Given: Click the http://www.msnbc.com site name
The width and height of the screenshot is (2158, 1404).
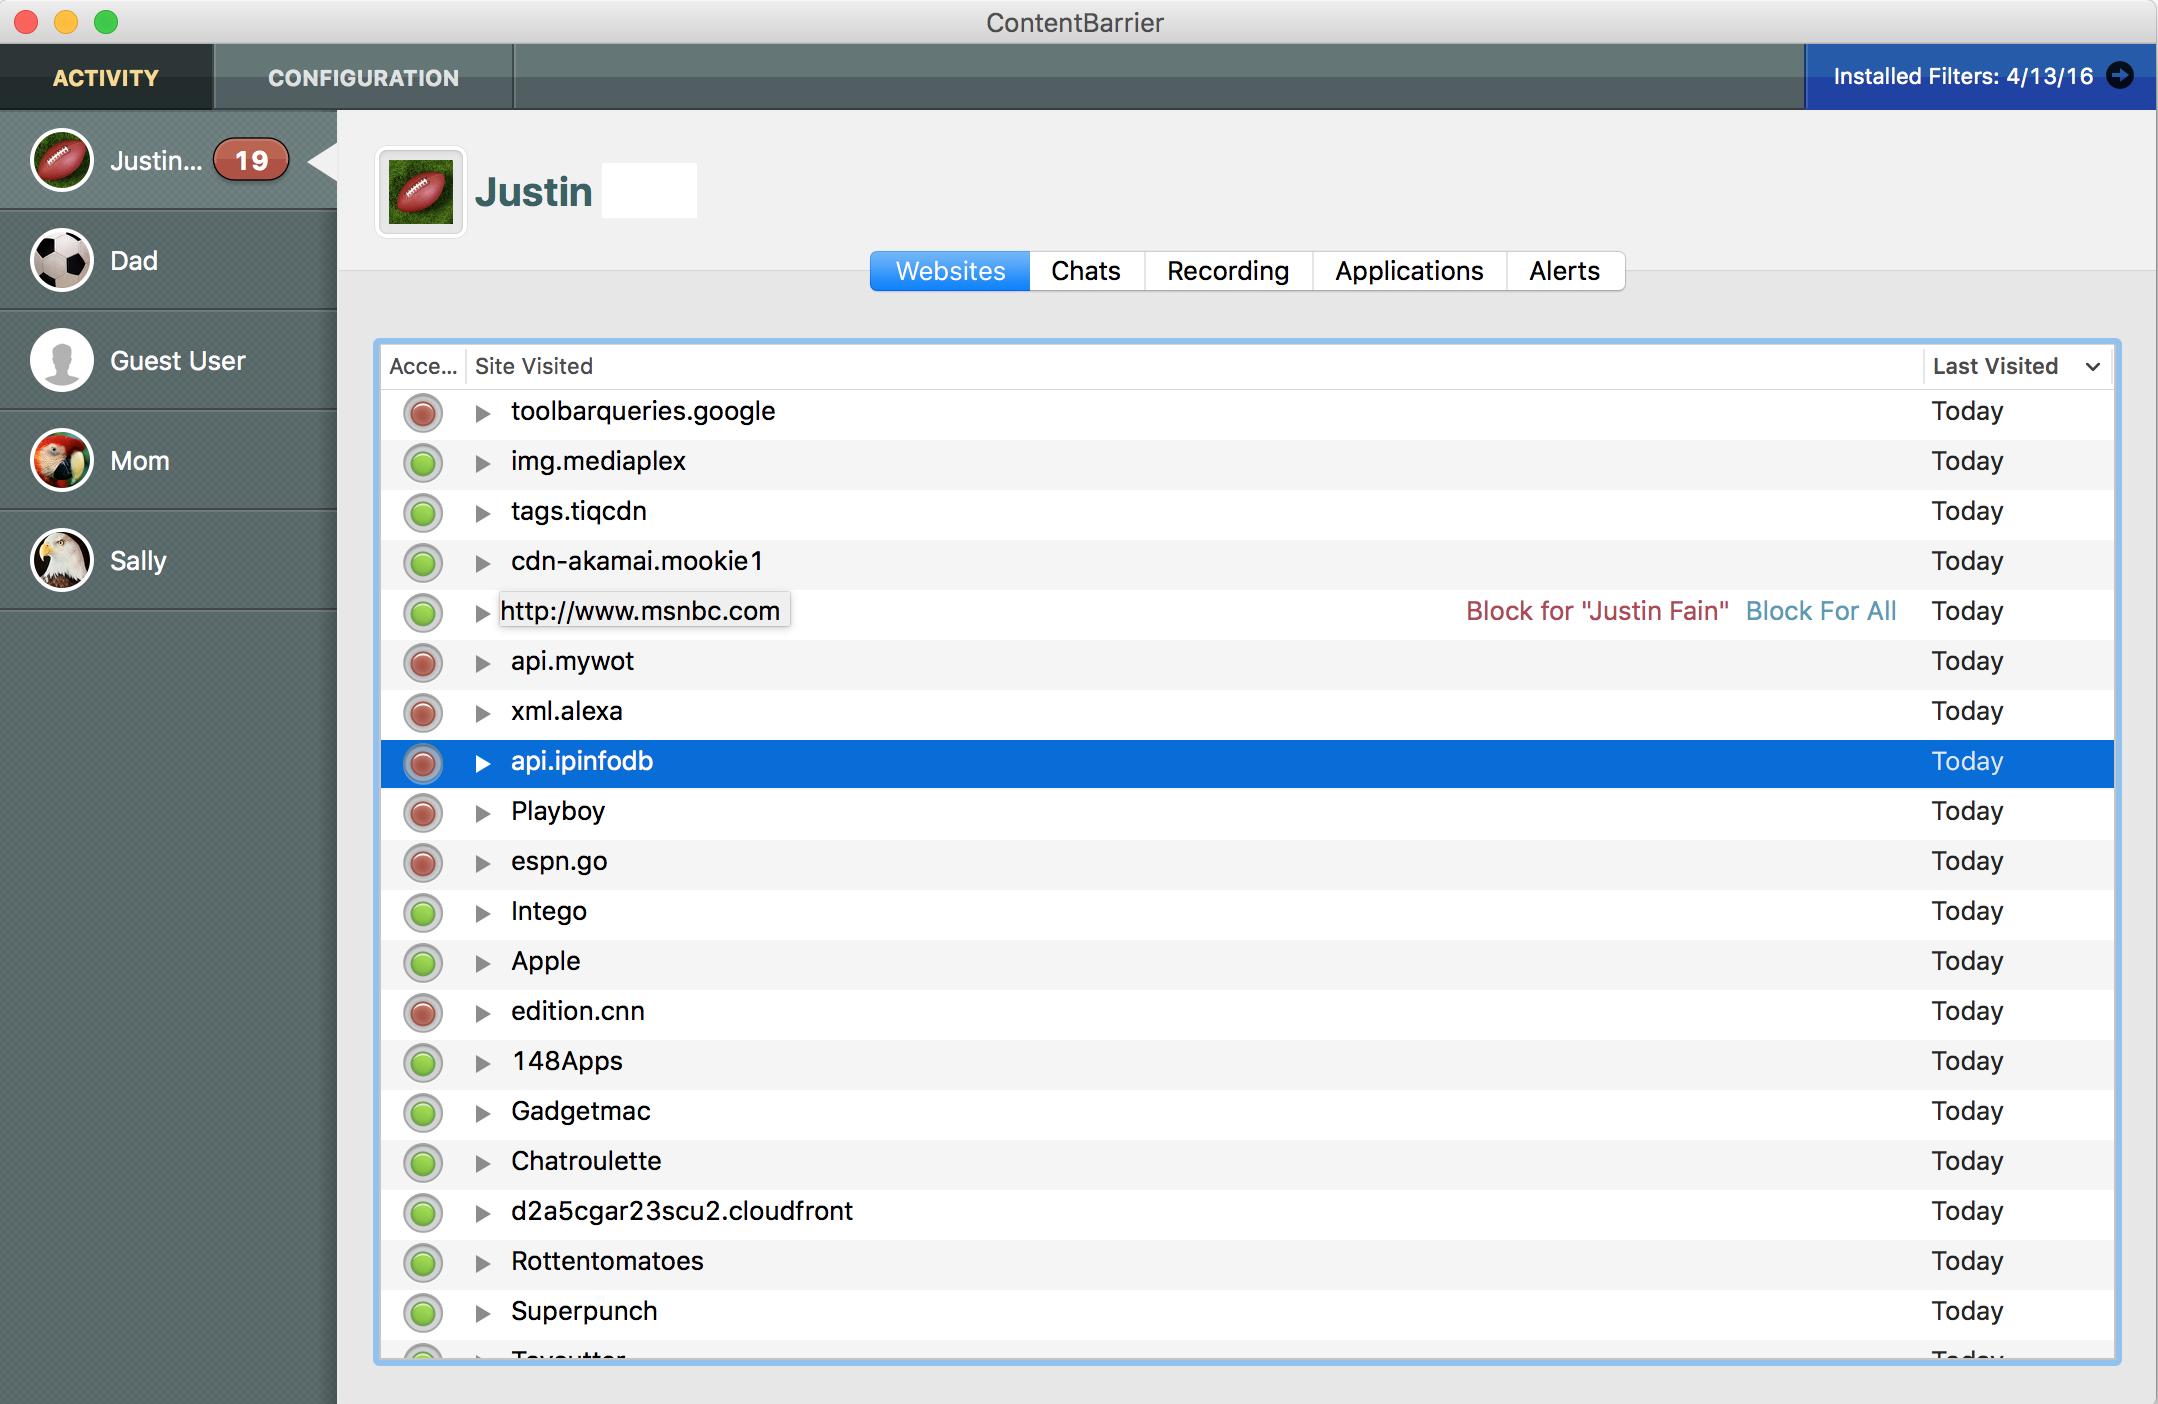Looking at the screenshot, I should (x=640, y=611).
